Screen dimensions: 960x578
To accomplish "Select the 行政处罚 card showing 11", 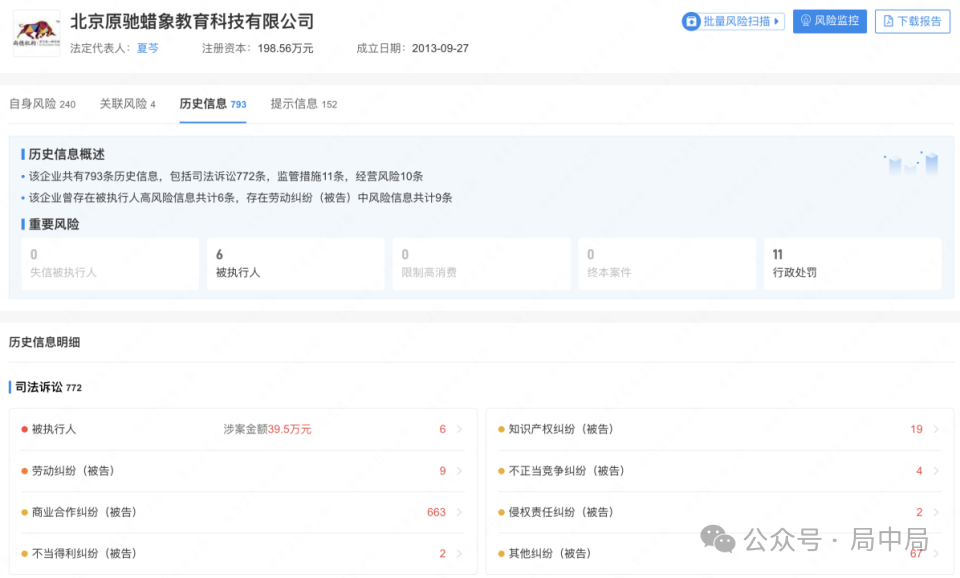I will 852,263.
